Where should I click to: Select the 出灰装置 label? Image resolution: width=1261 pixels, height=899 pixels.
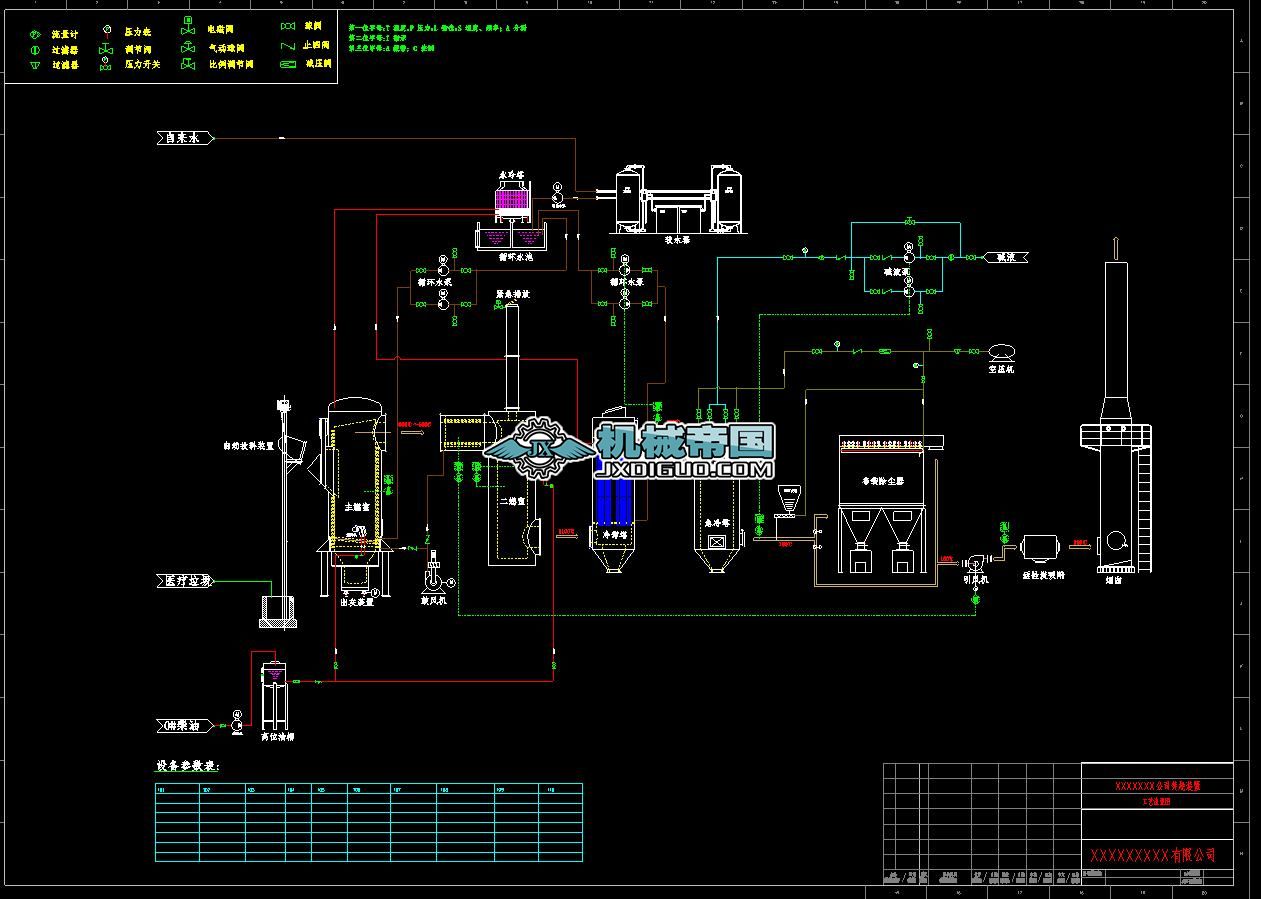click(357, 602)
